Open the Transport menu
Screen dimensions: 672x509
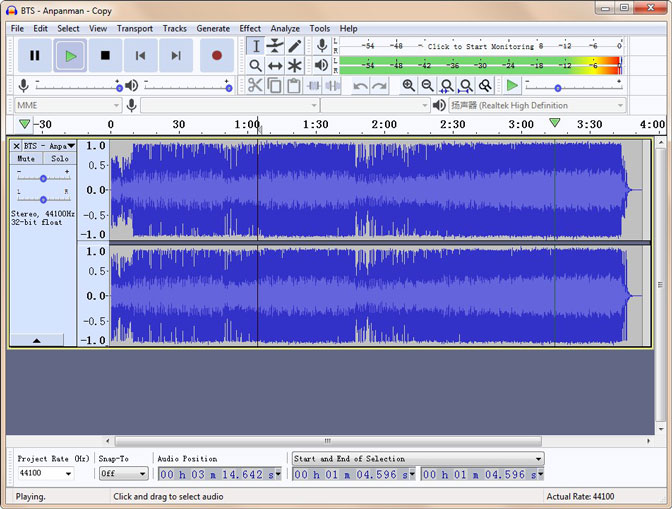click(x=135, y=29)
